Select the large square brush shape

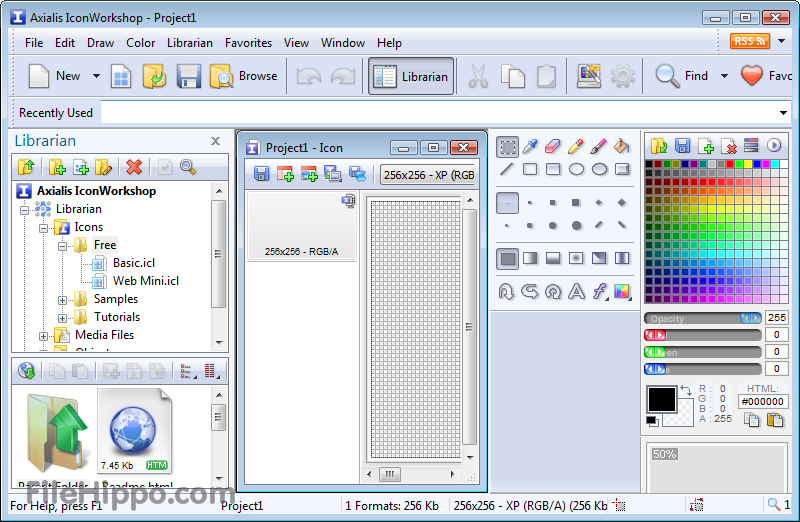tap(576, 203)
